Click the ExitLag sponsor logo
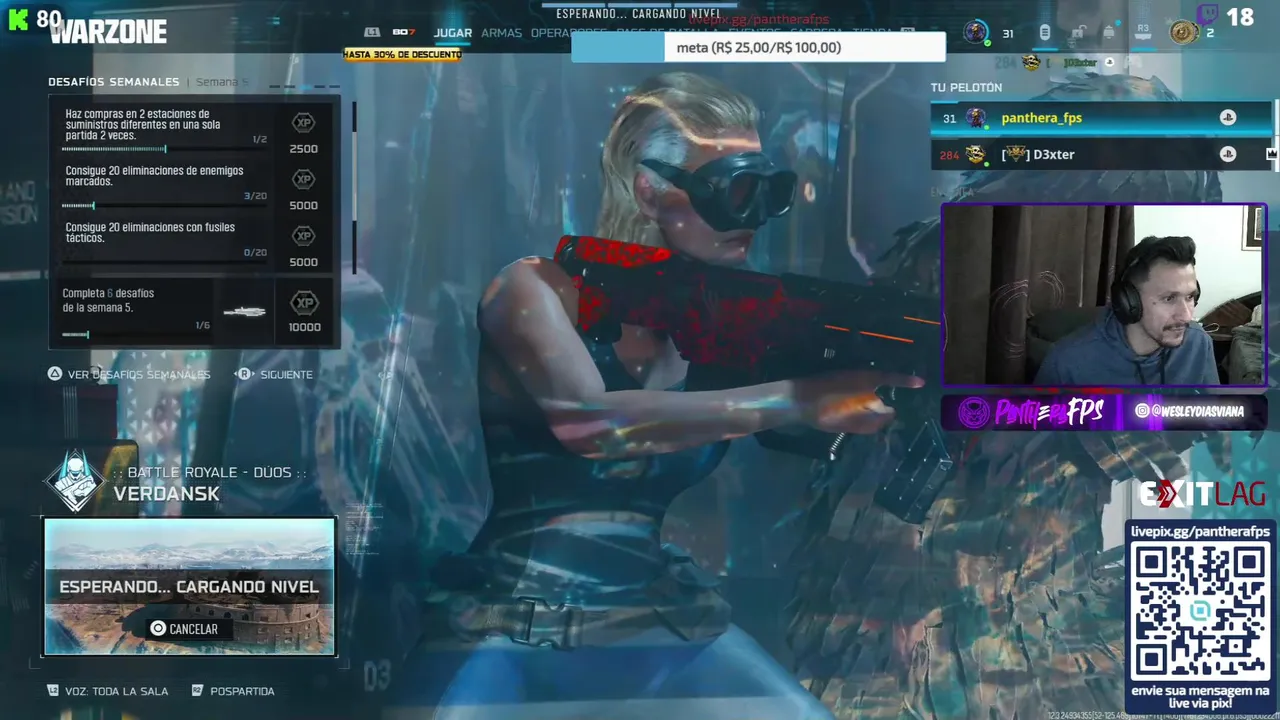The height and width of the screenshot is (720, 1280). (1202, 494)
